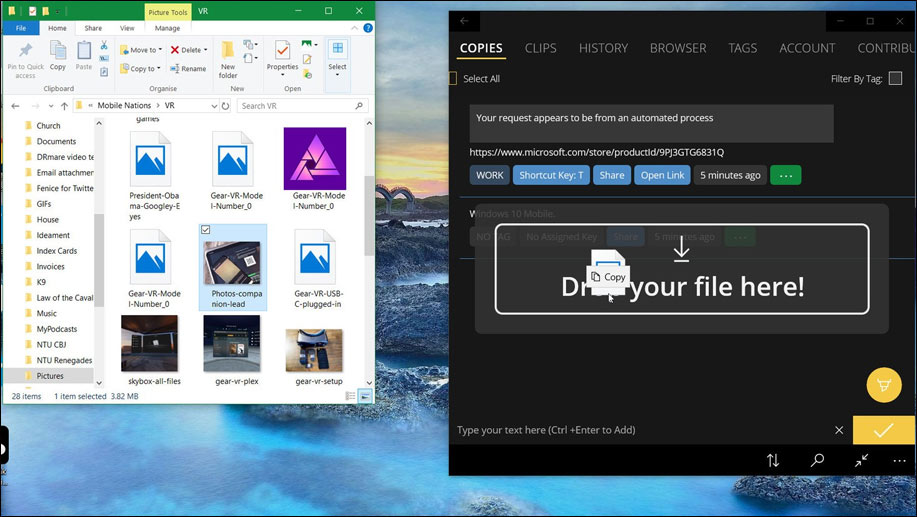Open the Properties dropdown arrow
Image resolution: width=917 pixels, height=517 pixels.
pos(282,75)
